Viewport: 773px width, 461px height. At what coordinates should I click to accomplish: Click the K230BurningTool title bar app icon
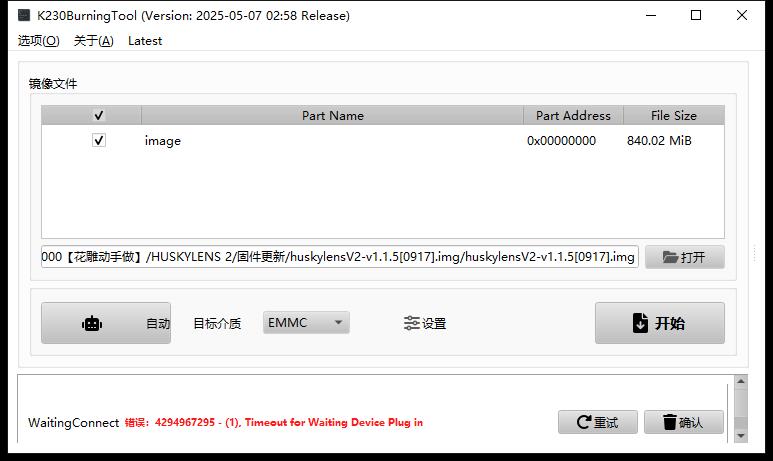click(24, 15)
